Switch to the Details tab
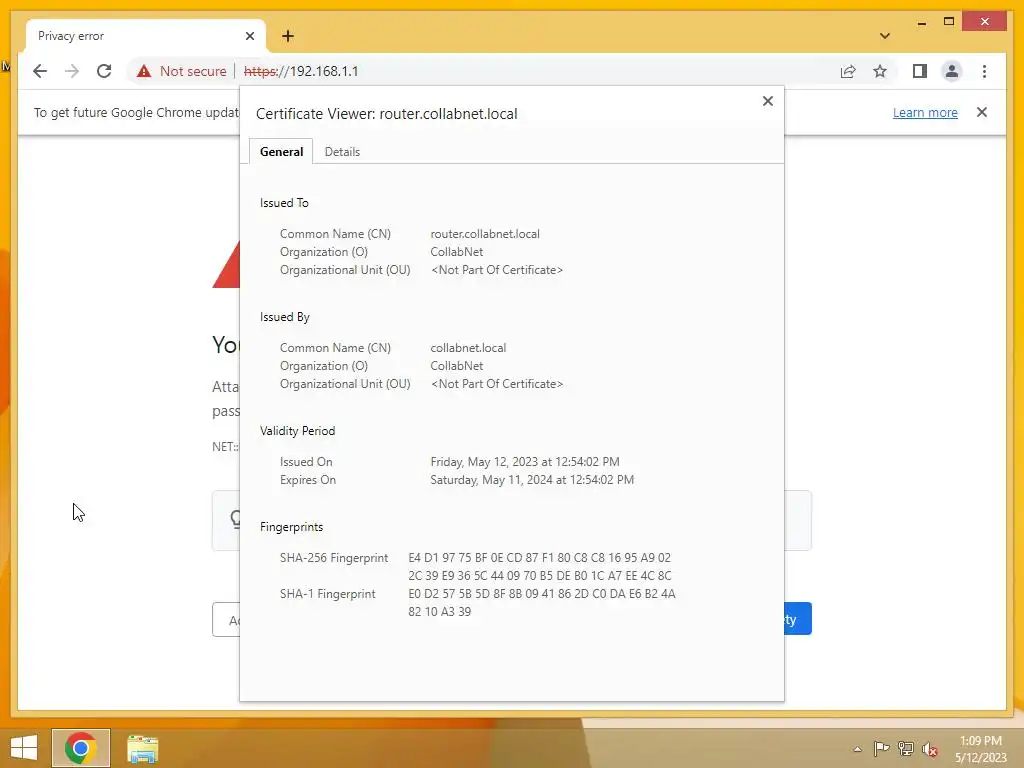 click(342, 152)
